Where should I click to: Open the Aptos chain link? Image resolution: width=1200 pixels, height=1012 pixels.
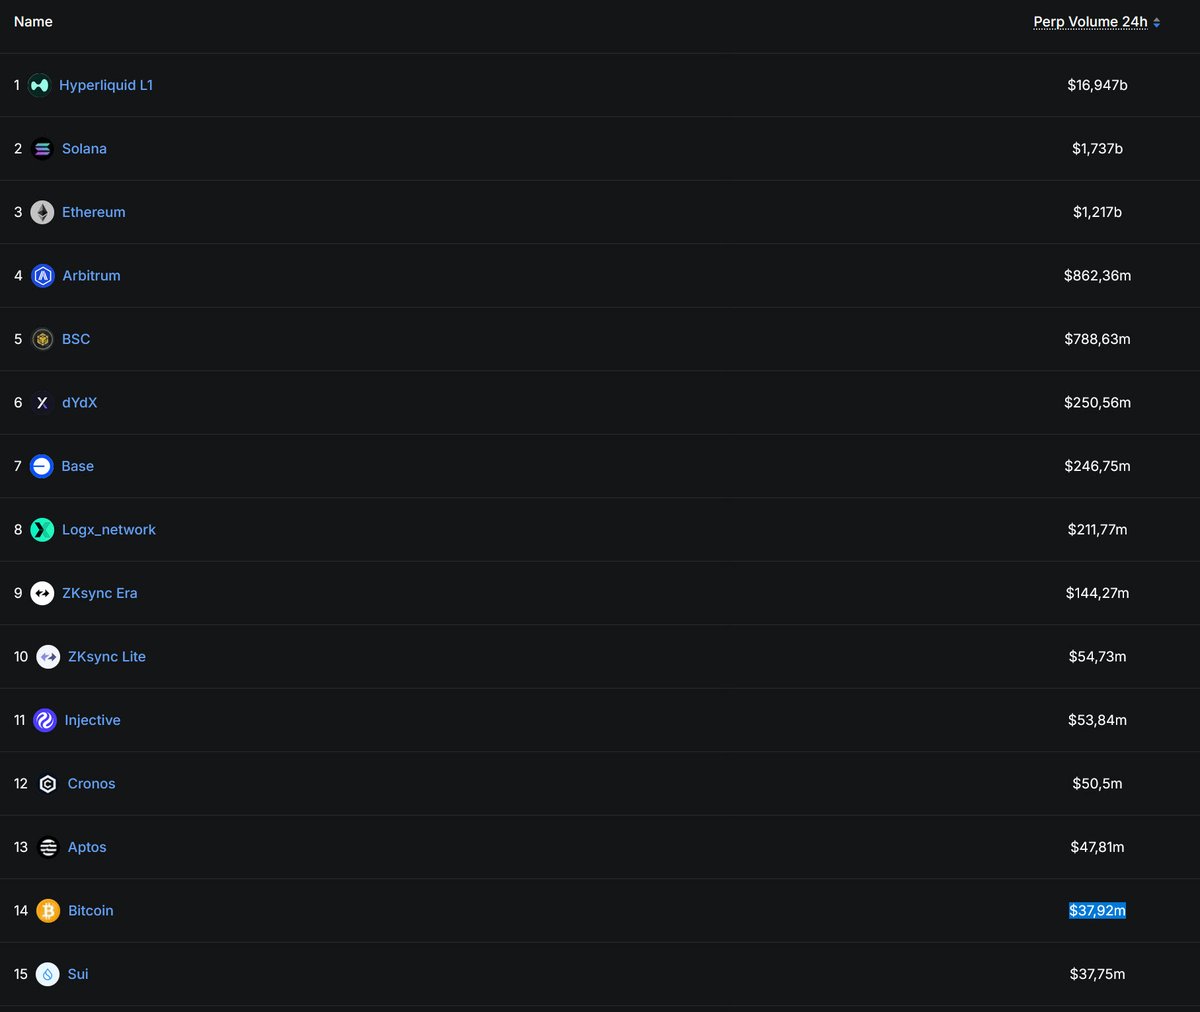click(x=87, y=847)
